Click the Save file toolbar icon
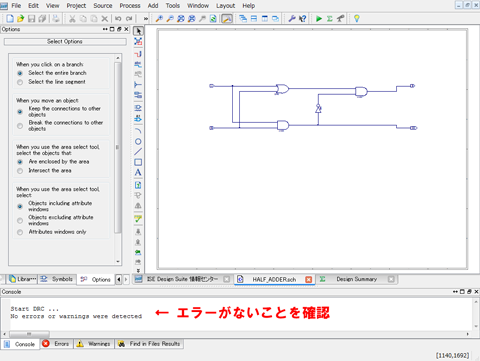 pyautogui.click(x=31, y=19)
